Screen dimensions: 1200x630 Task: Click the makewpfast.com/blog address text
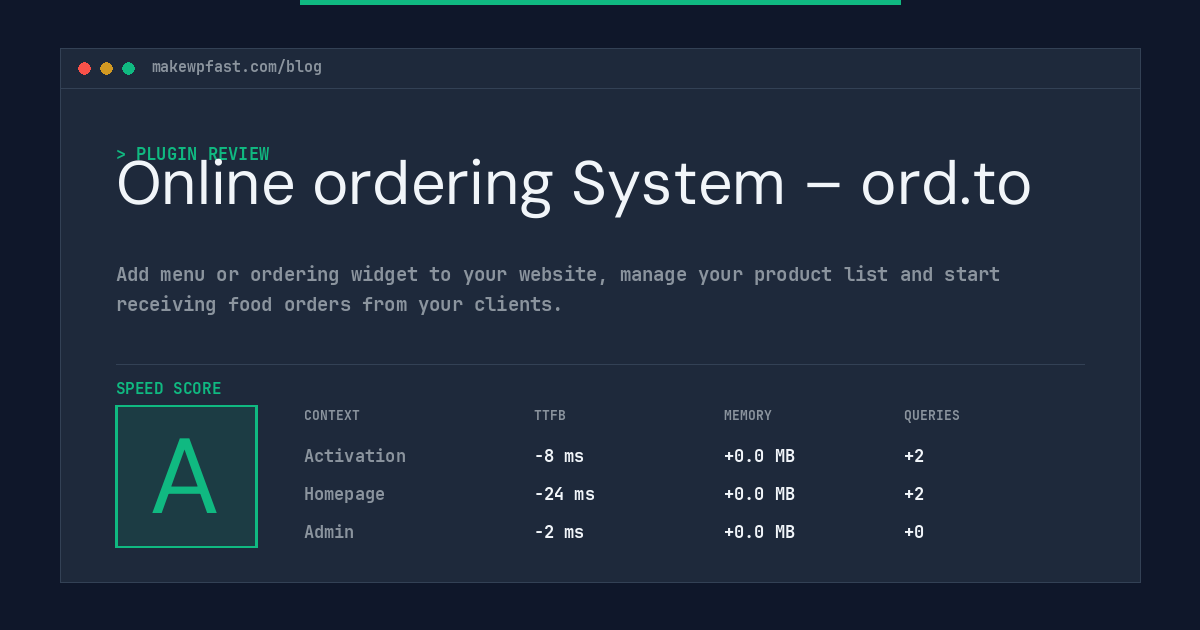pos(237,67)
